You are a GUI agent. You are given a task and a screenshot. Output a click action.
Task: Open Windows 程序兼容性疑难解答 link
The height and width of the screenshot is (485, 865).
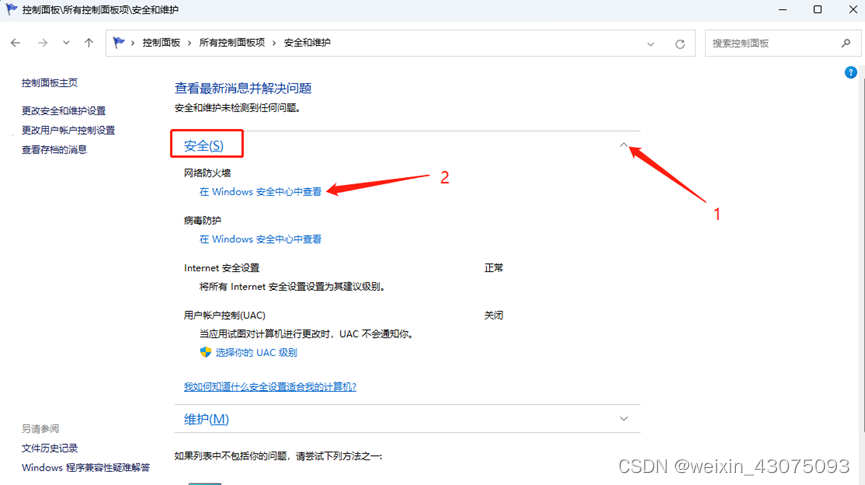tap(86, 467)
